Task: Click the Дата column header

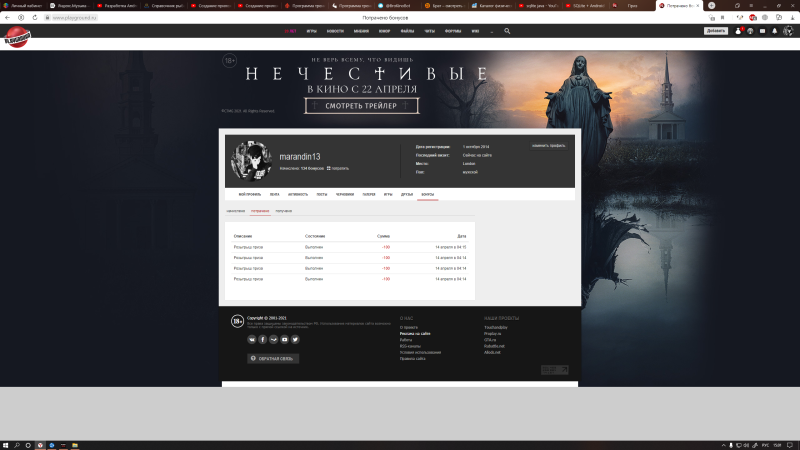Action: point(462,236)
